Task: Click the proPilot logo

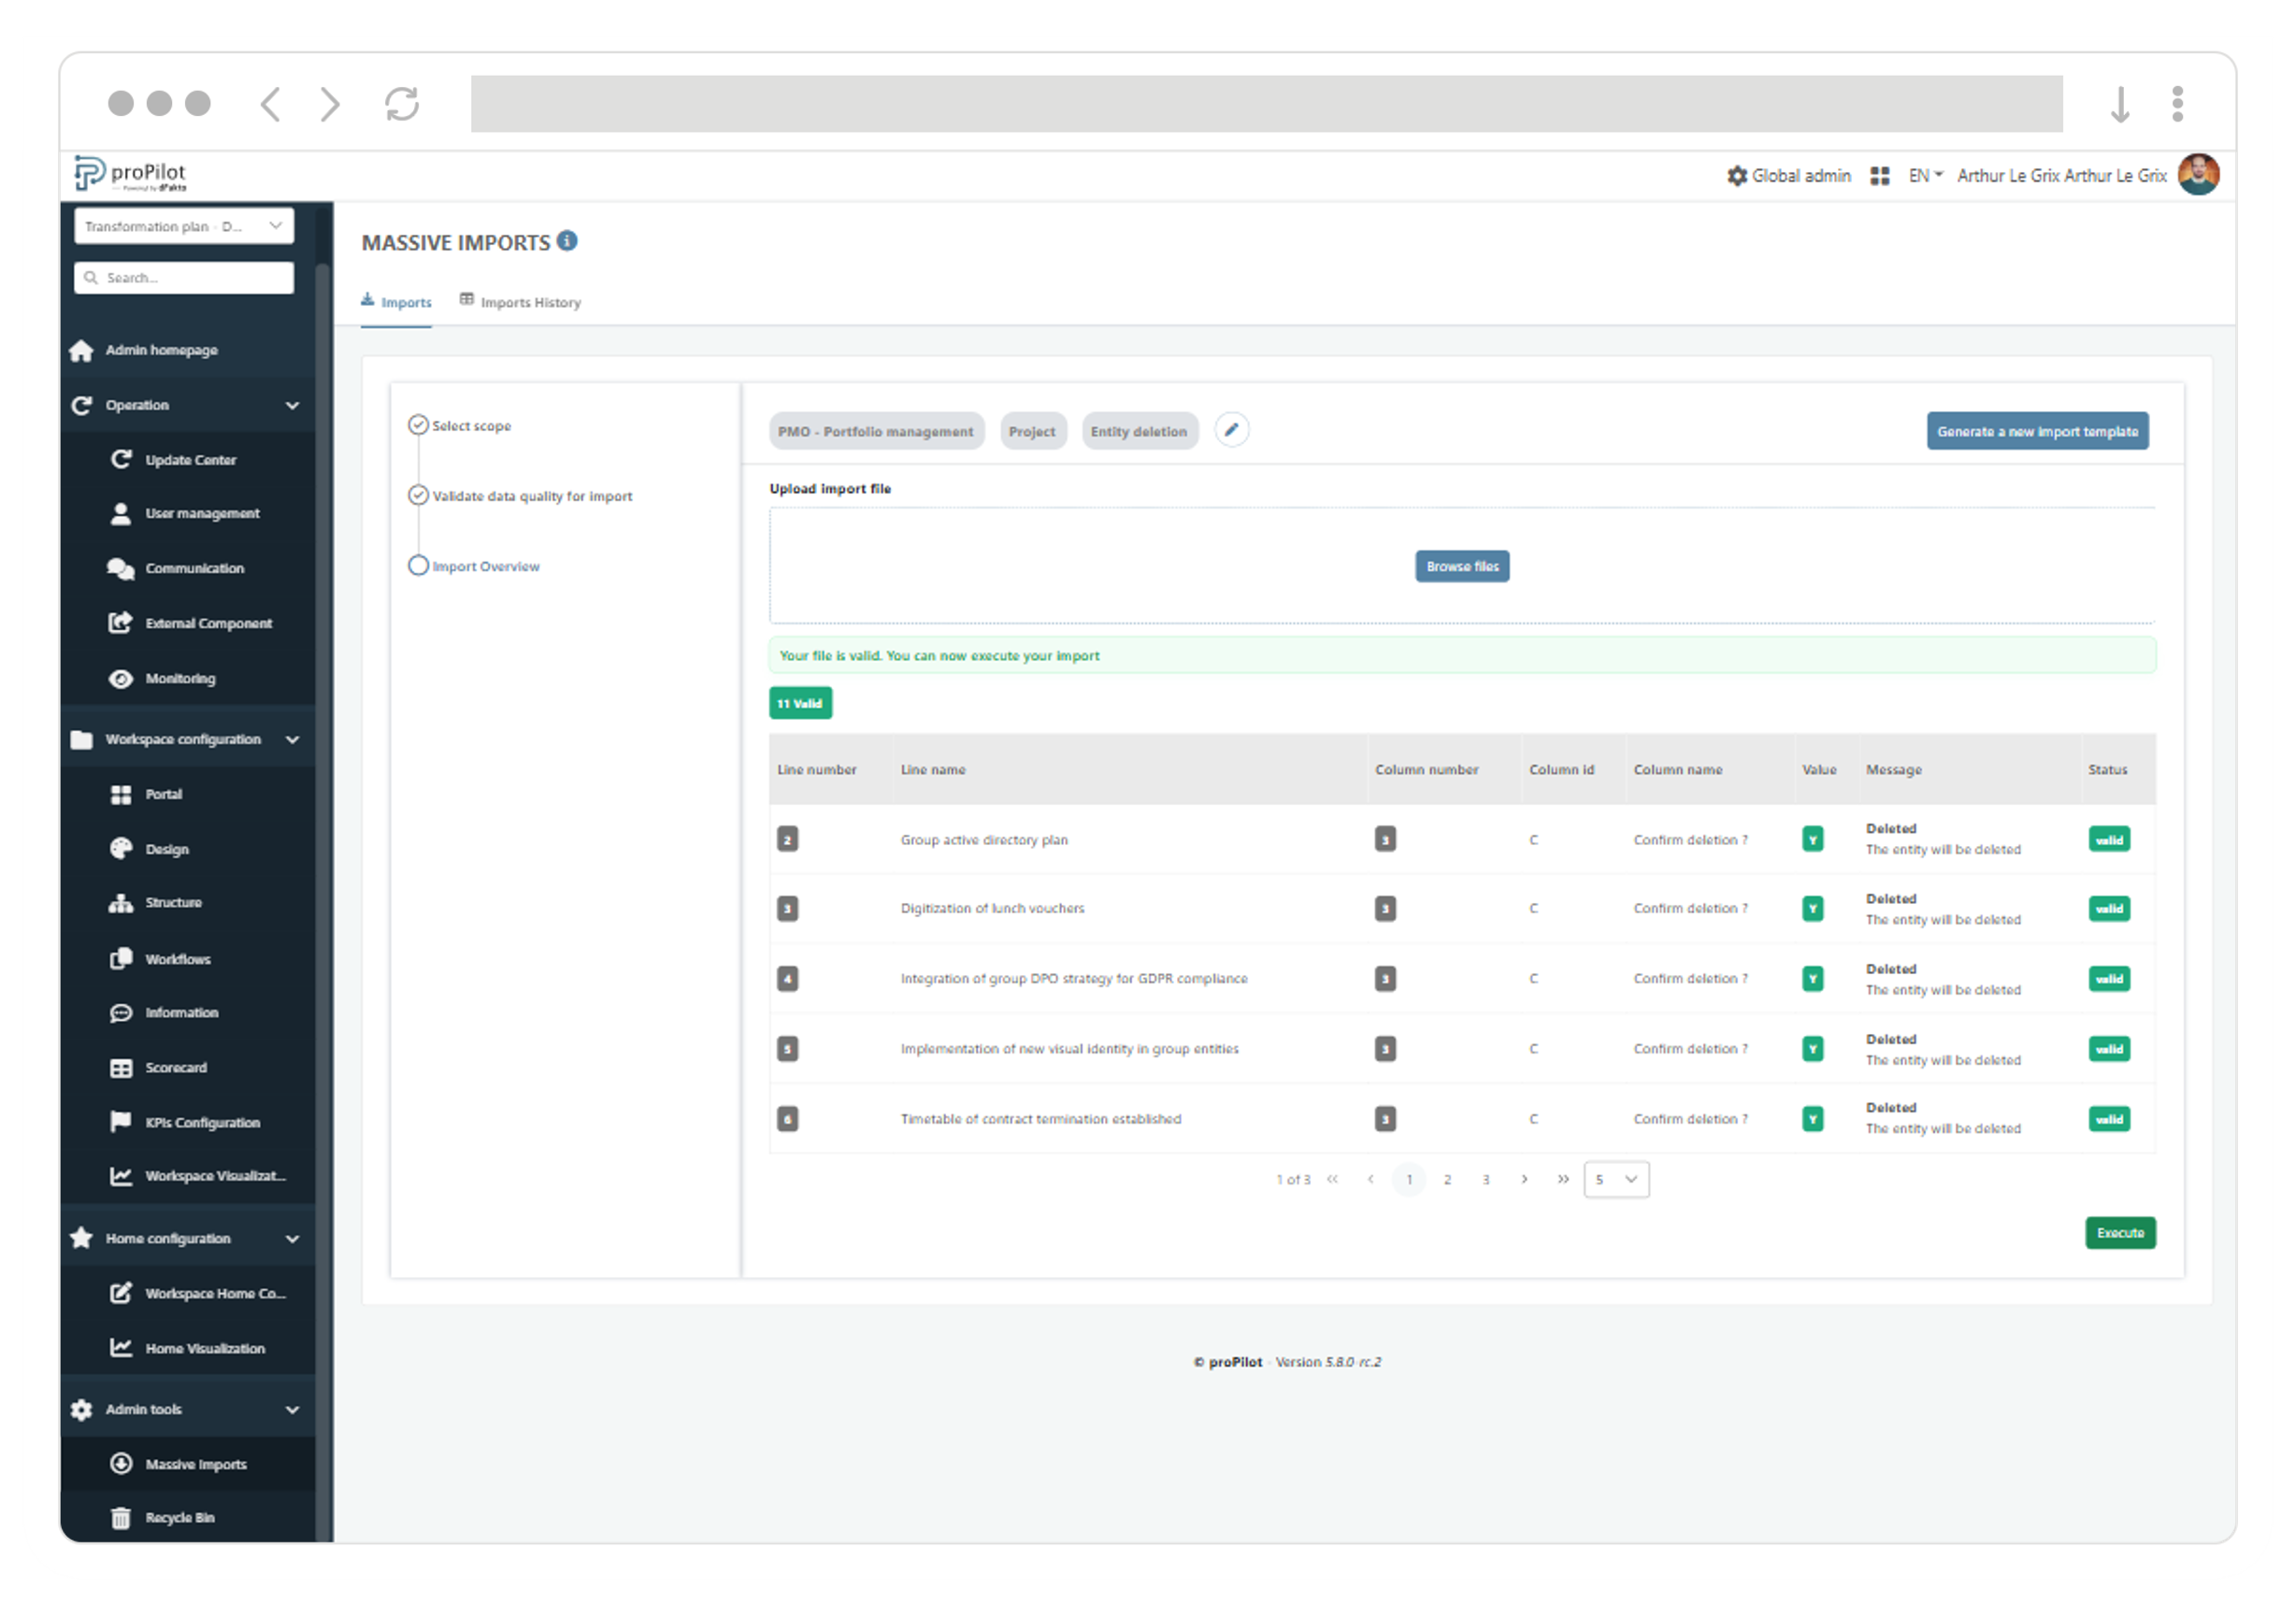Action: pyautogui.click(x=130, y=174)
